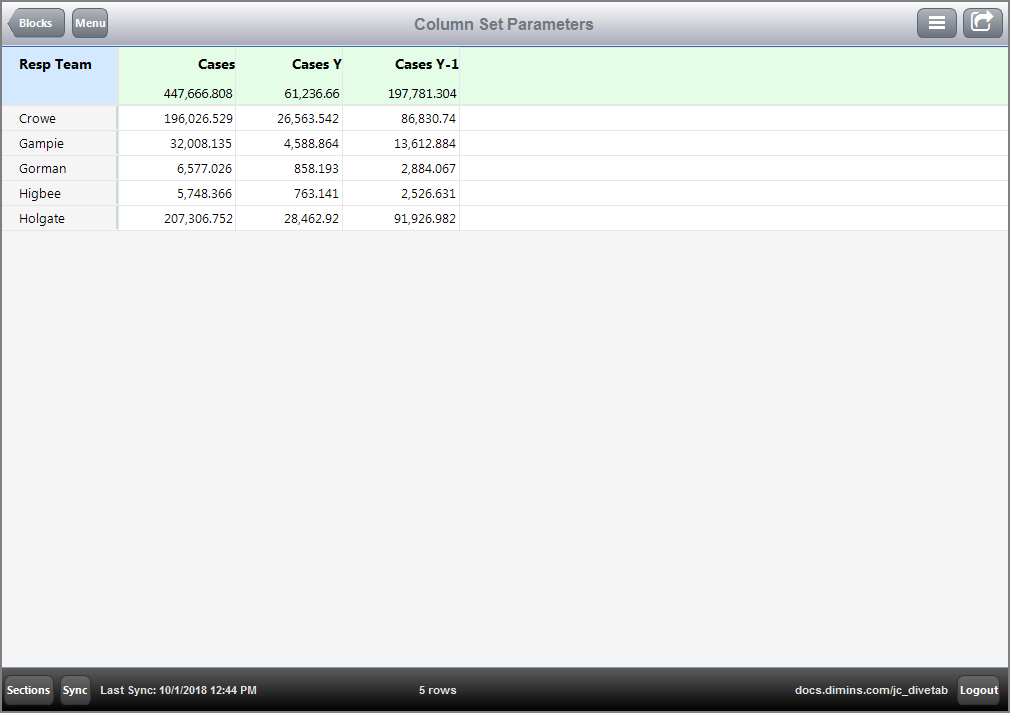The image size is (1010, 713).
Task: Click the Cases Y-1 column header
Action: click(426, 64)
